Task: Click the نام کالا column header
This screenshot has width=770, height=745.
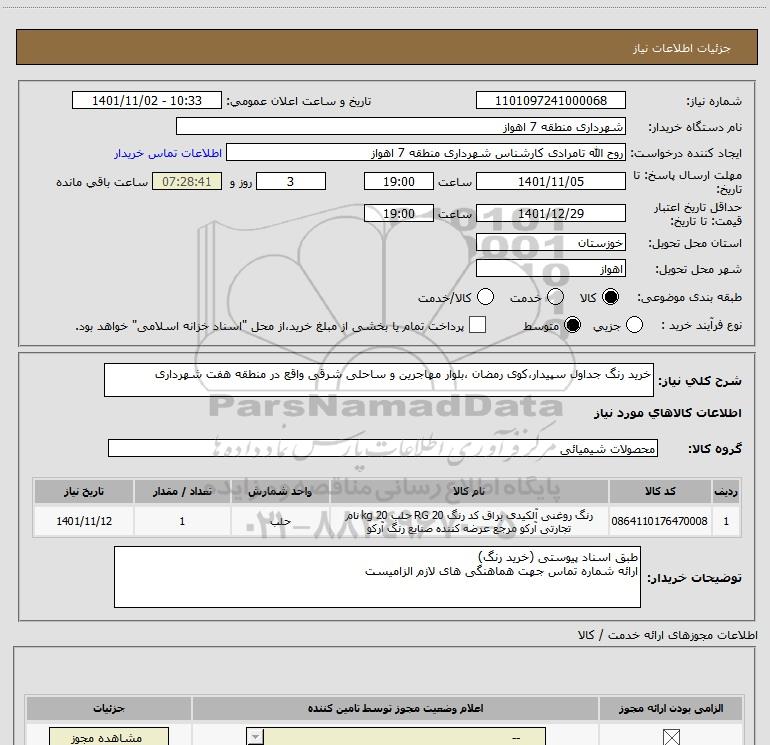Action: click(x=469, y=492)
